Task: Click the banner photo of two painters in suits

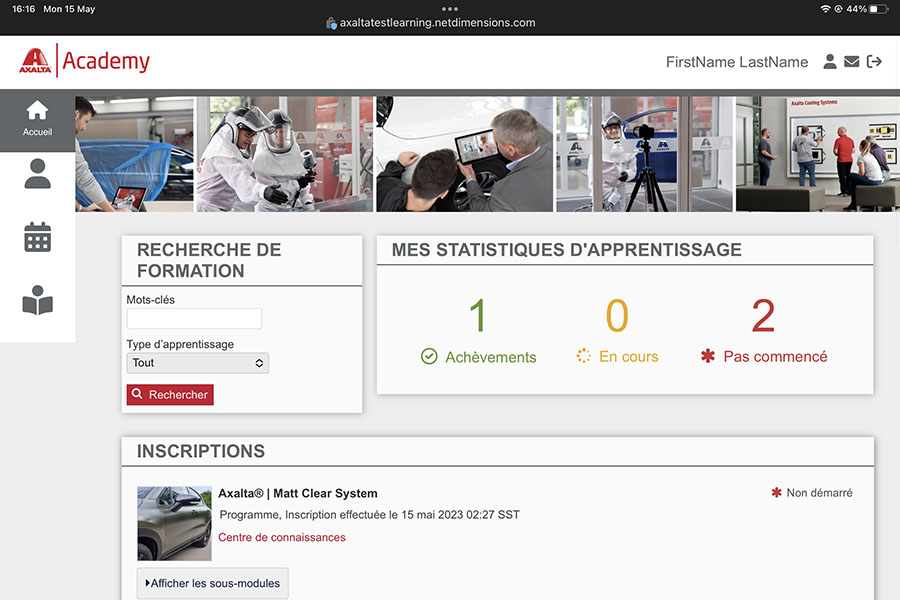Action: click(x=285, y=154)
